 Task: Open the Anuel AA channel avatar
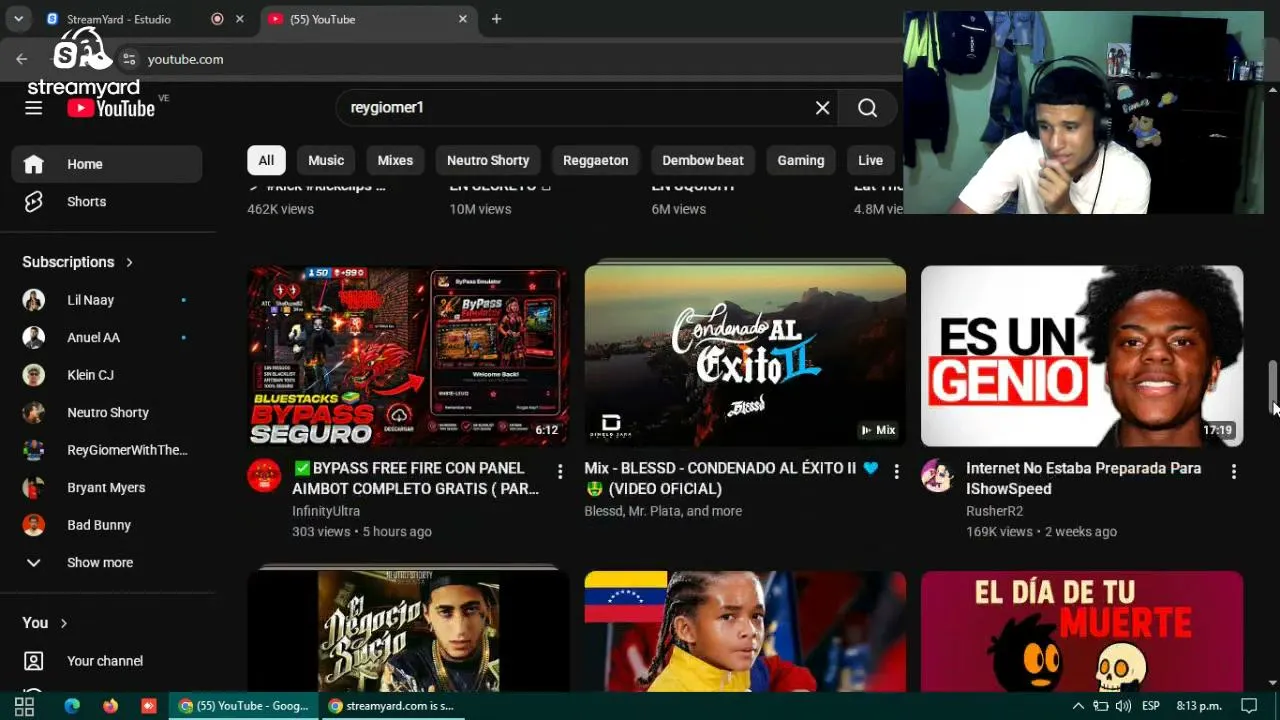(34, 337)
